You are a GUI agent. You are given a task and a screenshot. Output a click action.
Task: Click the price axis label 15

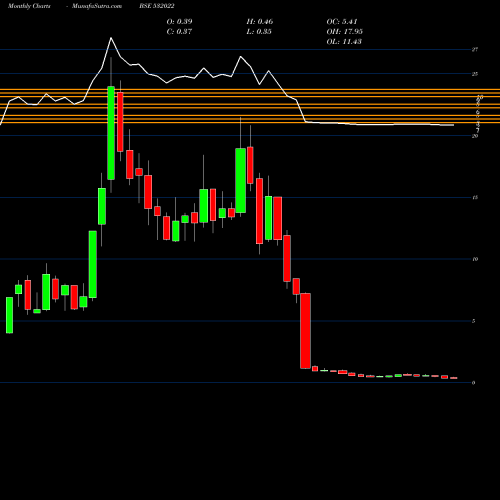pos(475,197)
